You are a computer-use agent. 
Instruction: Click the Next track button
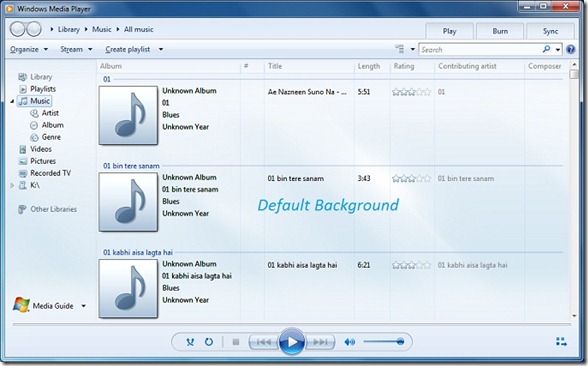[320, 342]
